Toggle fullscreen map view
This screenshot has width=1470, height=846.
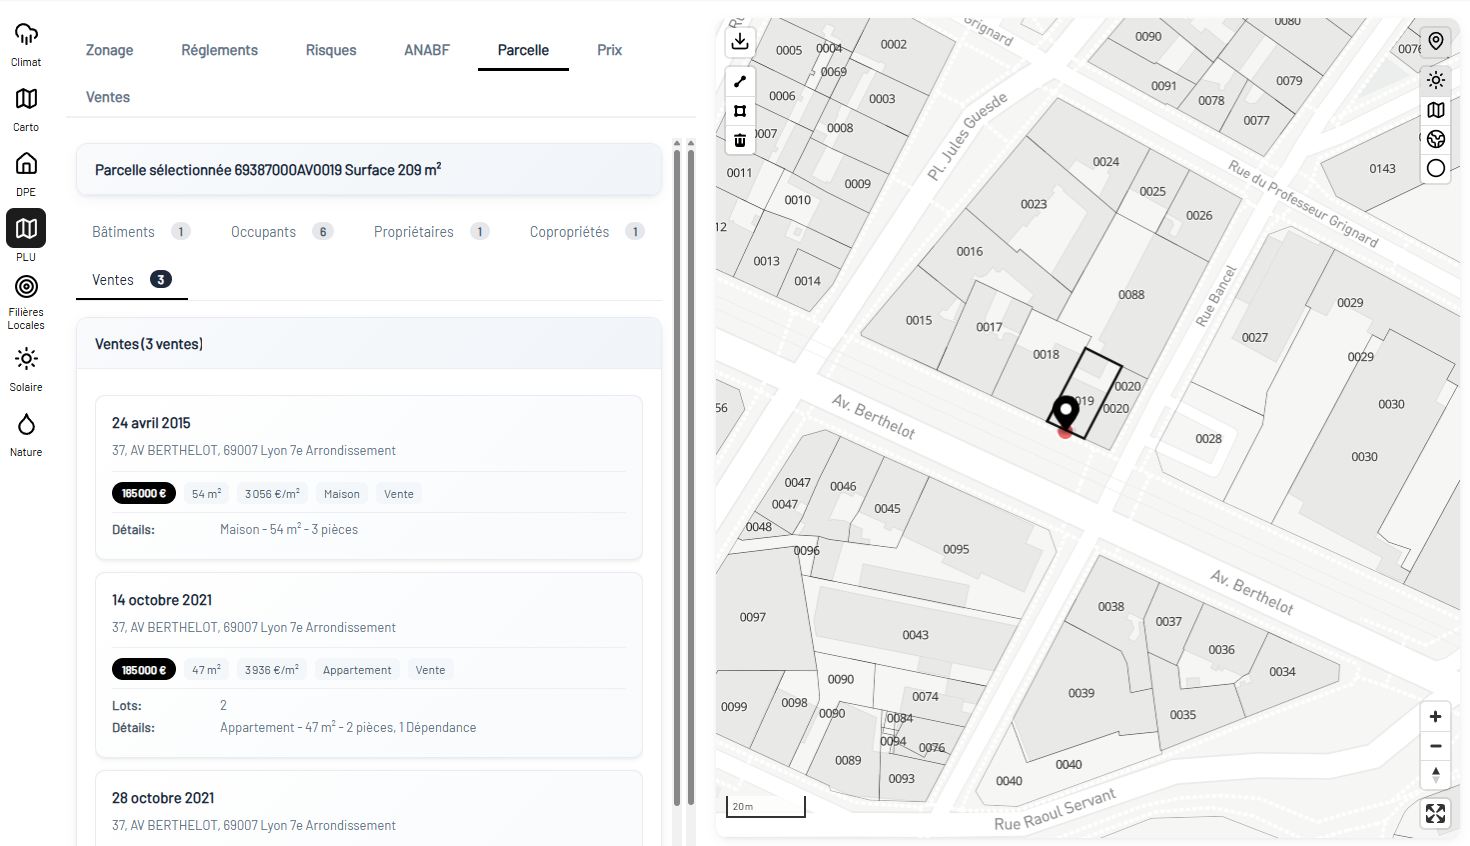tap(1435, 814)
